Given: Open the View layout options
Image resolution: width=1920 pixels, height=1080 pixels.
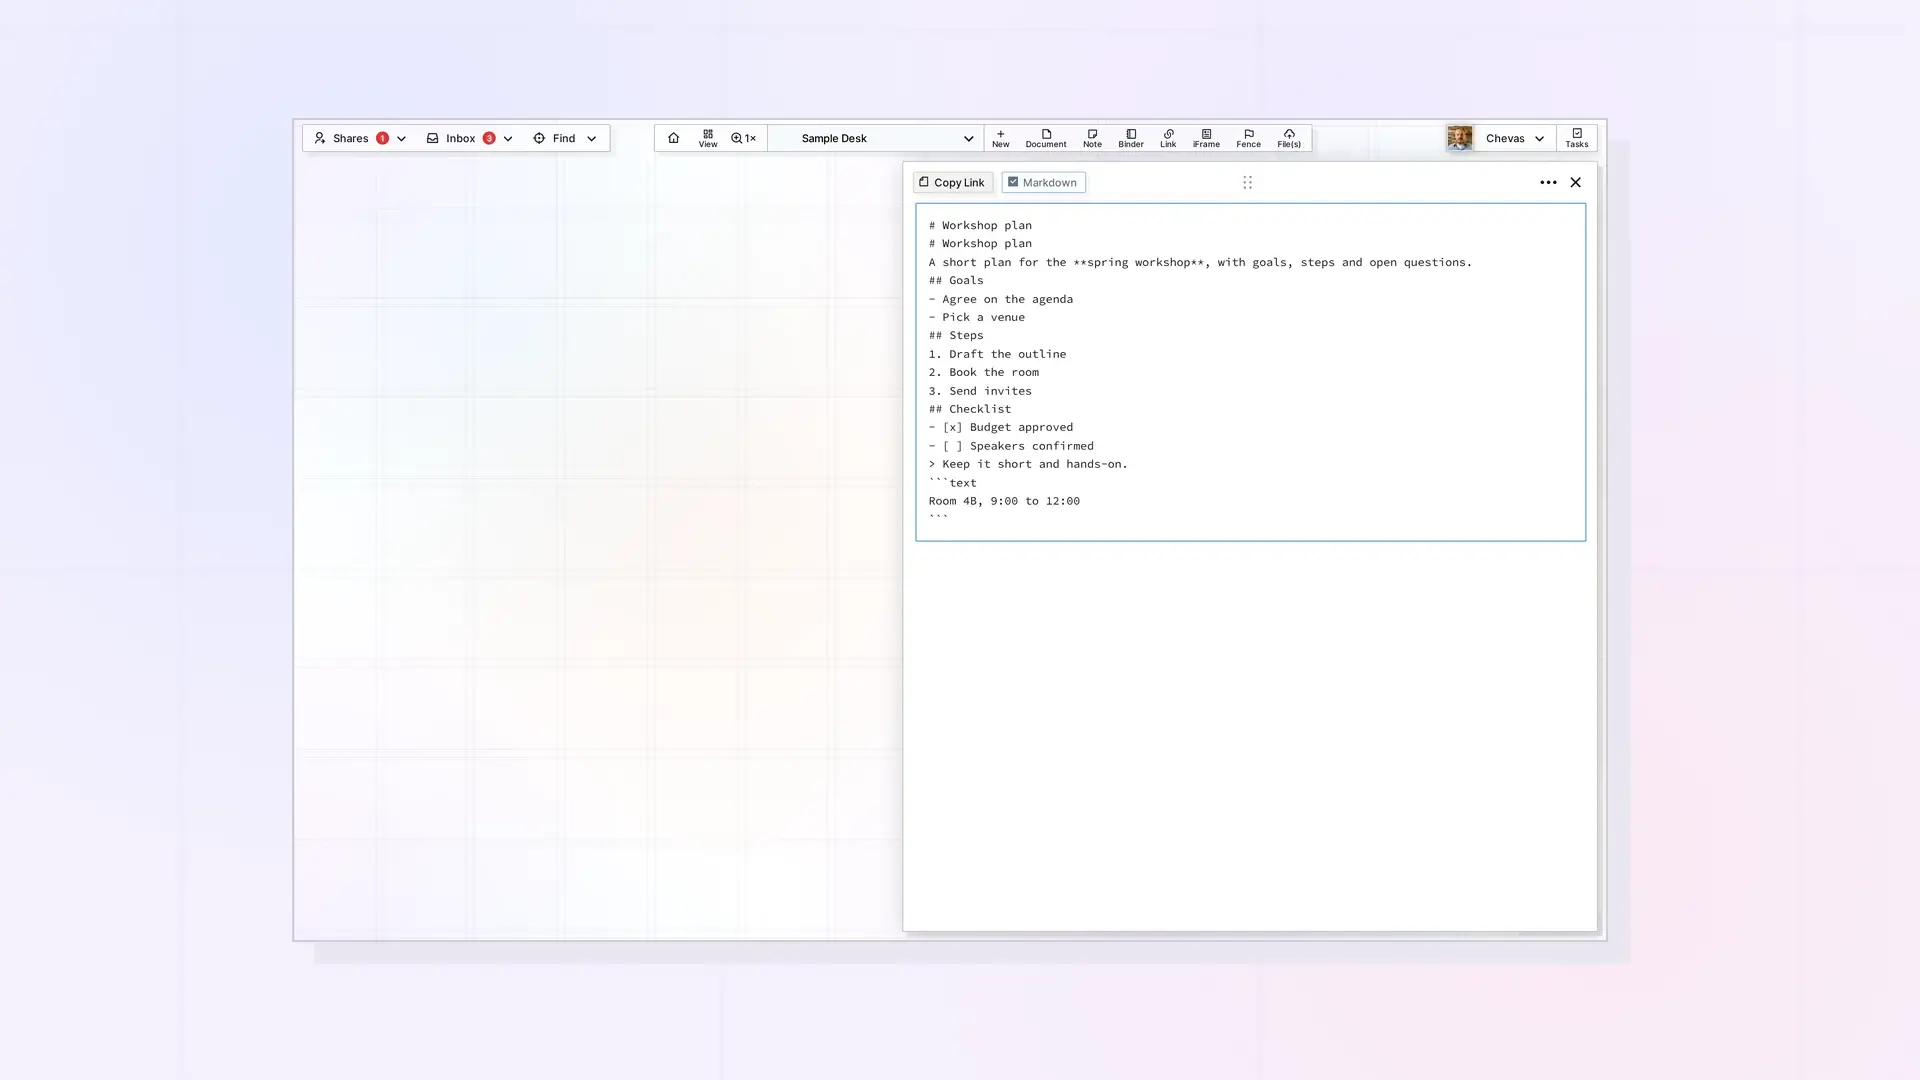Looking at the screenshot, I should point(708,138).
